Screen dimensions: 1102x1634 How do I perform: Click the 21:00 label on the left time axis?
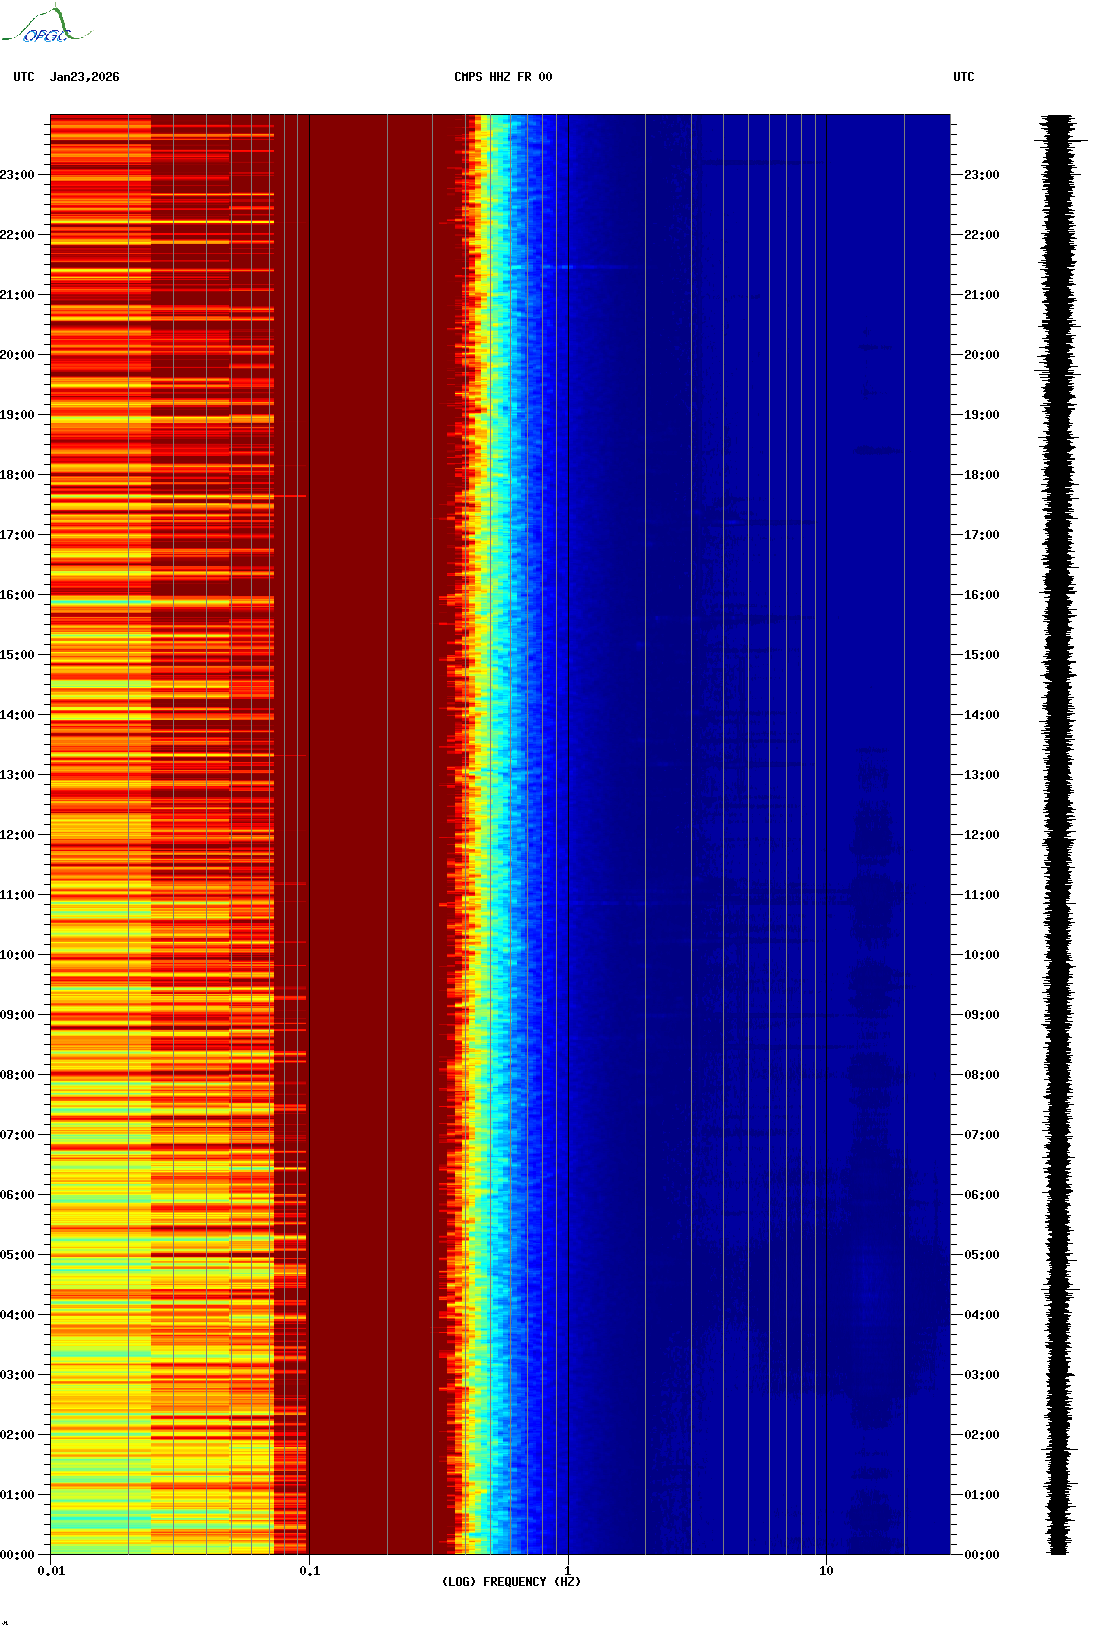17,295
